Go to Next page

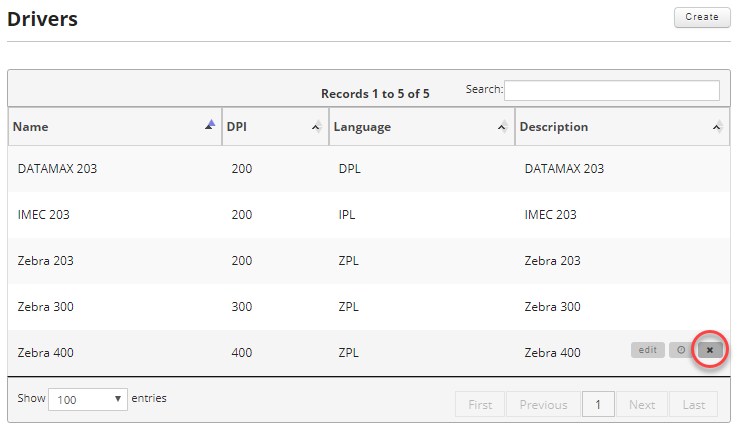tap(642, 404)
